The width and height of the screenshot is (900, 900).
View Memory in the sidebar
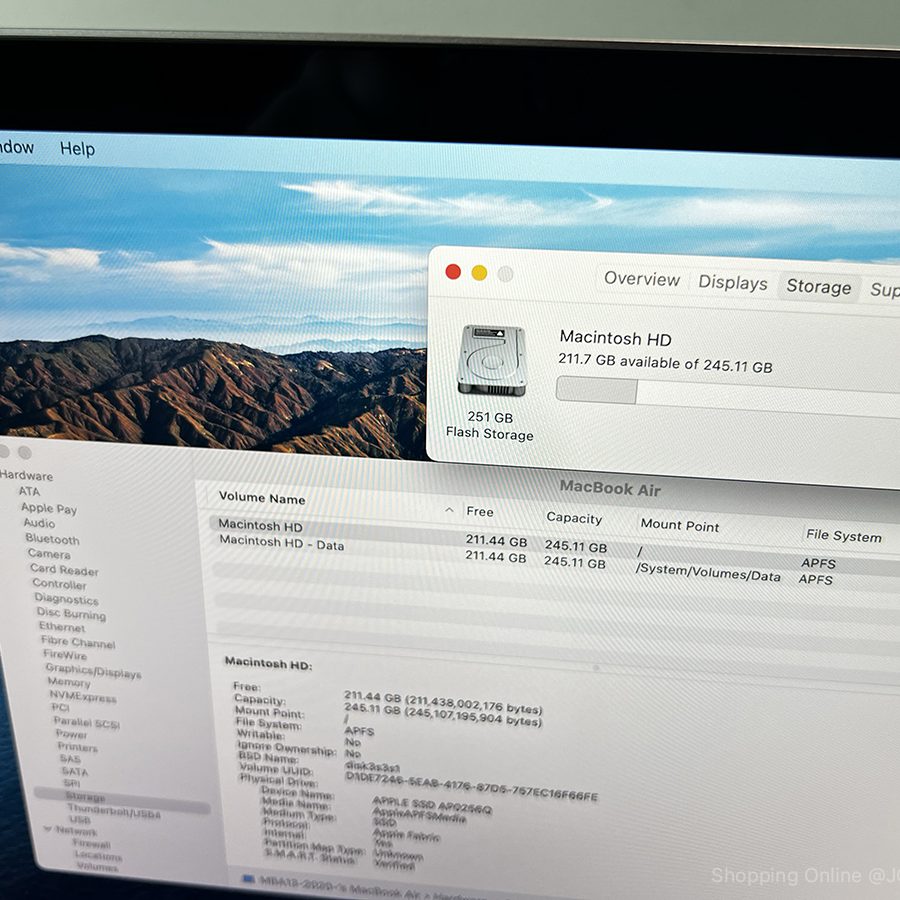coord(69,682)
